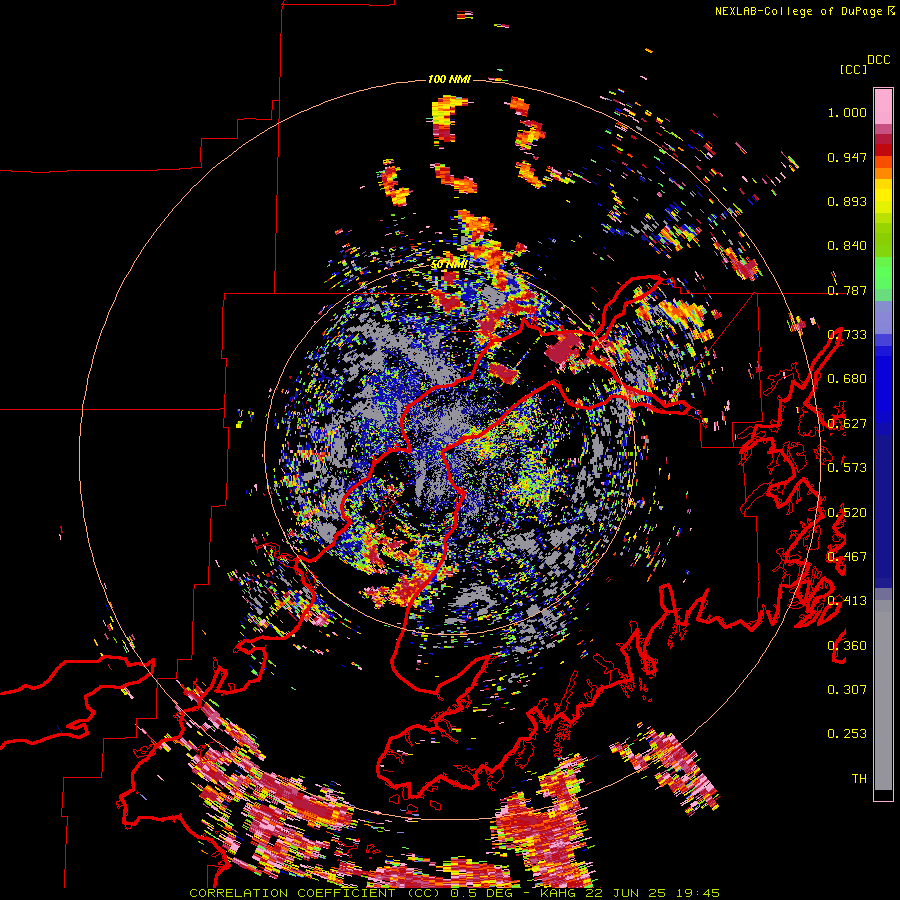Click the CORRELATION COEFFICIENT (CC) footer title
The image size is (900, 900).
point(314,893)
